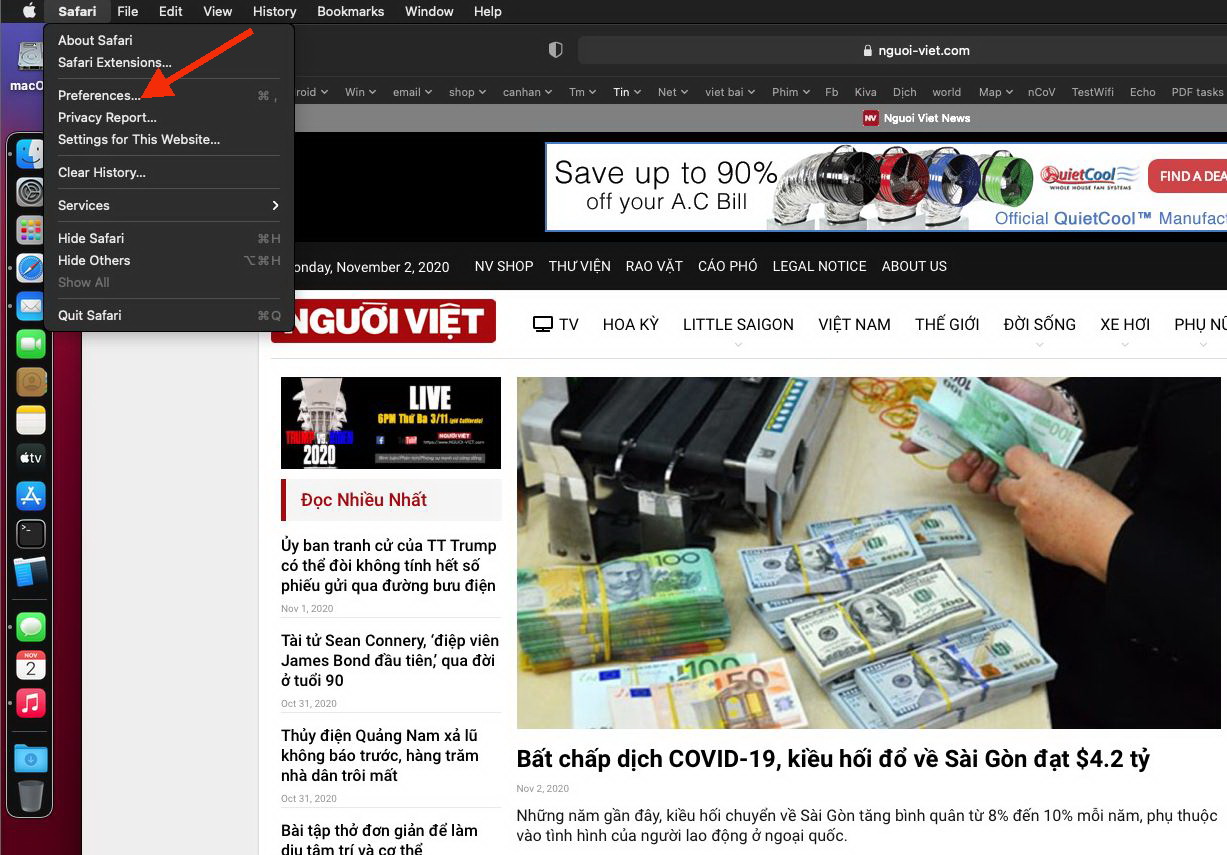This screenshot has height=855, width=1227.
Task: Open the App Store Dock icon
Action: point(31,495)
